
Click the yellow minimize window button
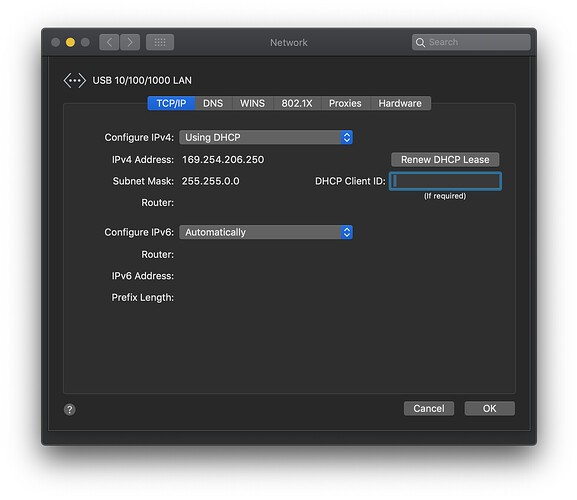click(x=70, y=42)
